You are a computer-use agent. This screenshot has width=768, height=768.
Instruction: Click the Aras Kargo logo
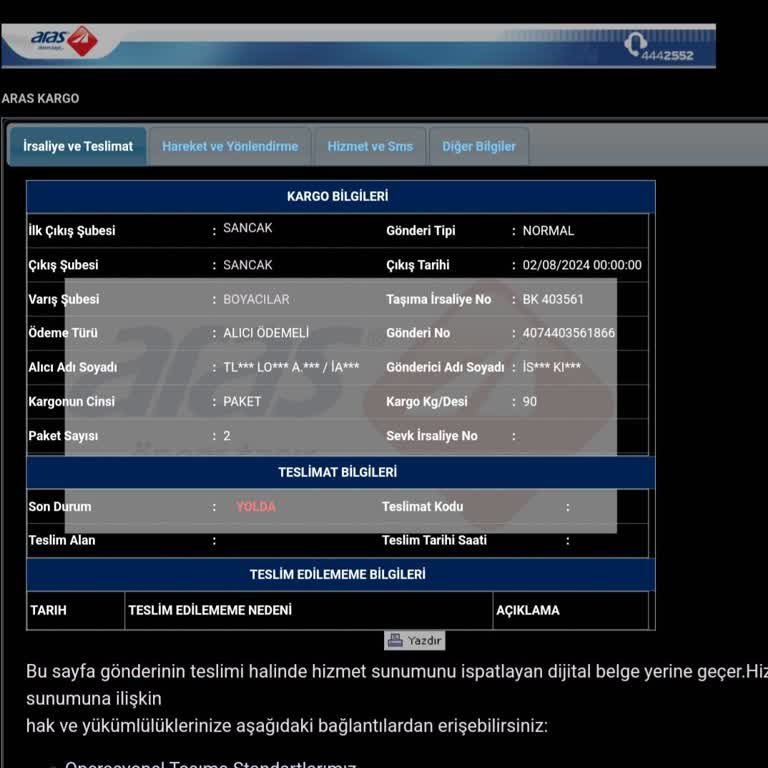[64, 41]
